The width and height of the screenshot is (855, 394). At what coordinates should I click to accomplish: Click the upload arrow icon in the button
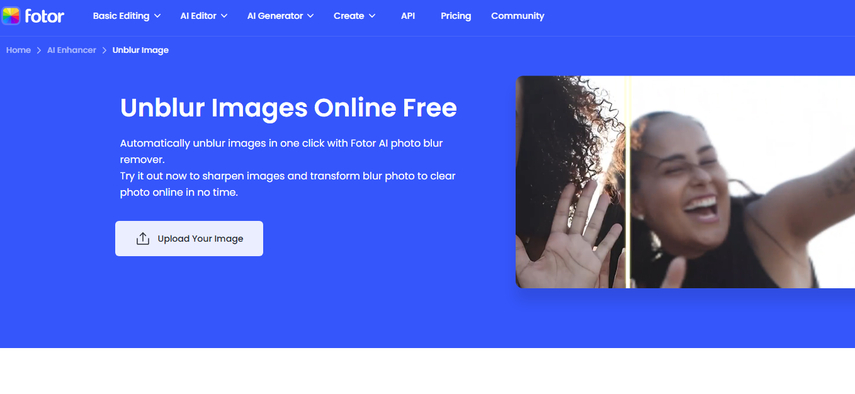tap(143, 239)
